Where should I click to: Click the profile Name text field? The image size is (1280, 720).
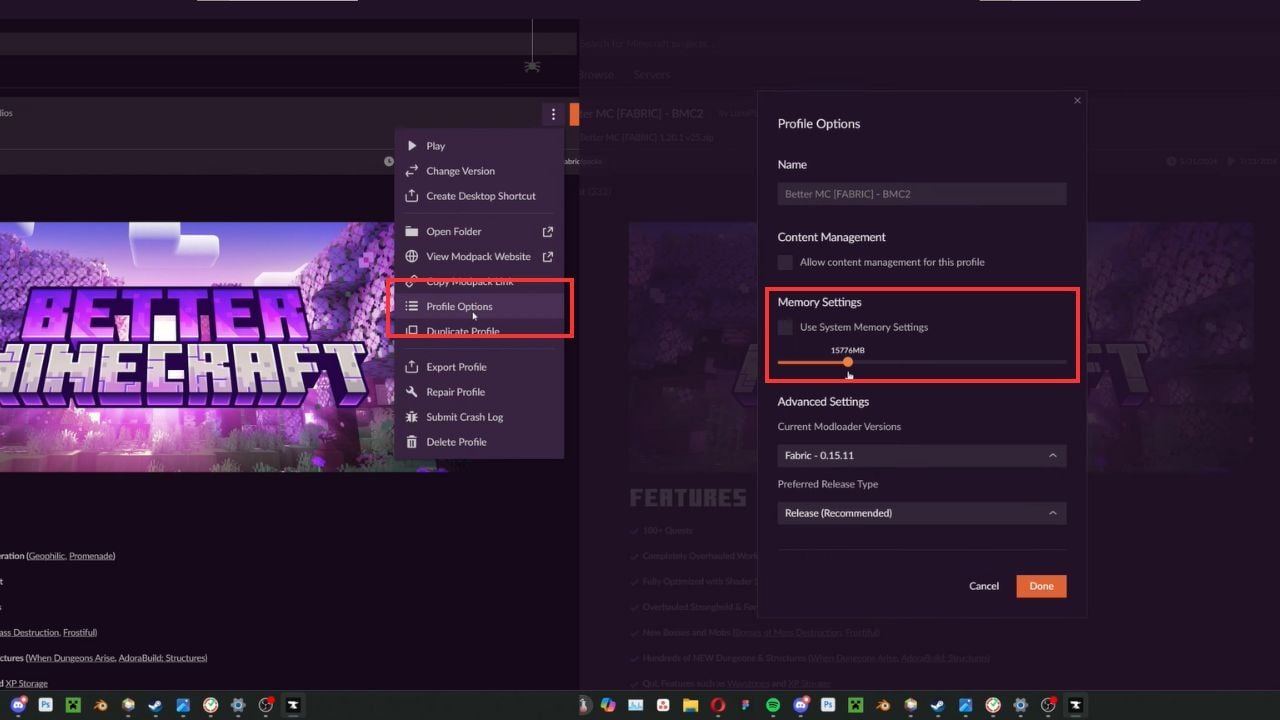[921, 194]
